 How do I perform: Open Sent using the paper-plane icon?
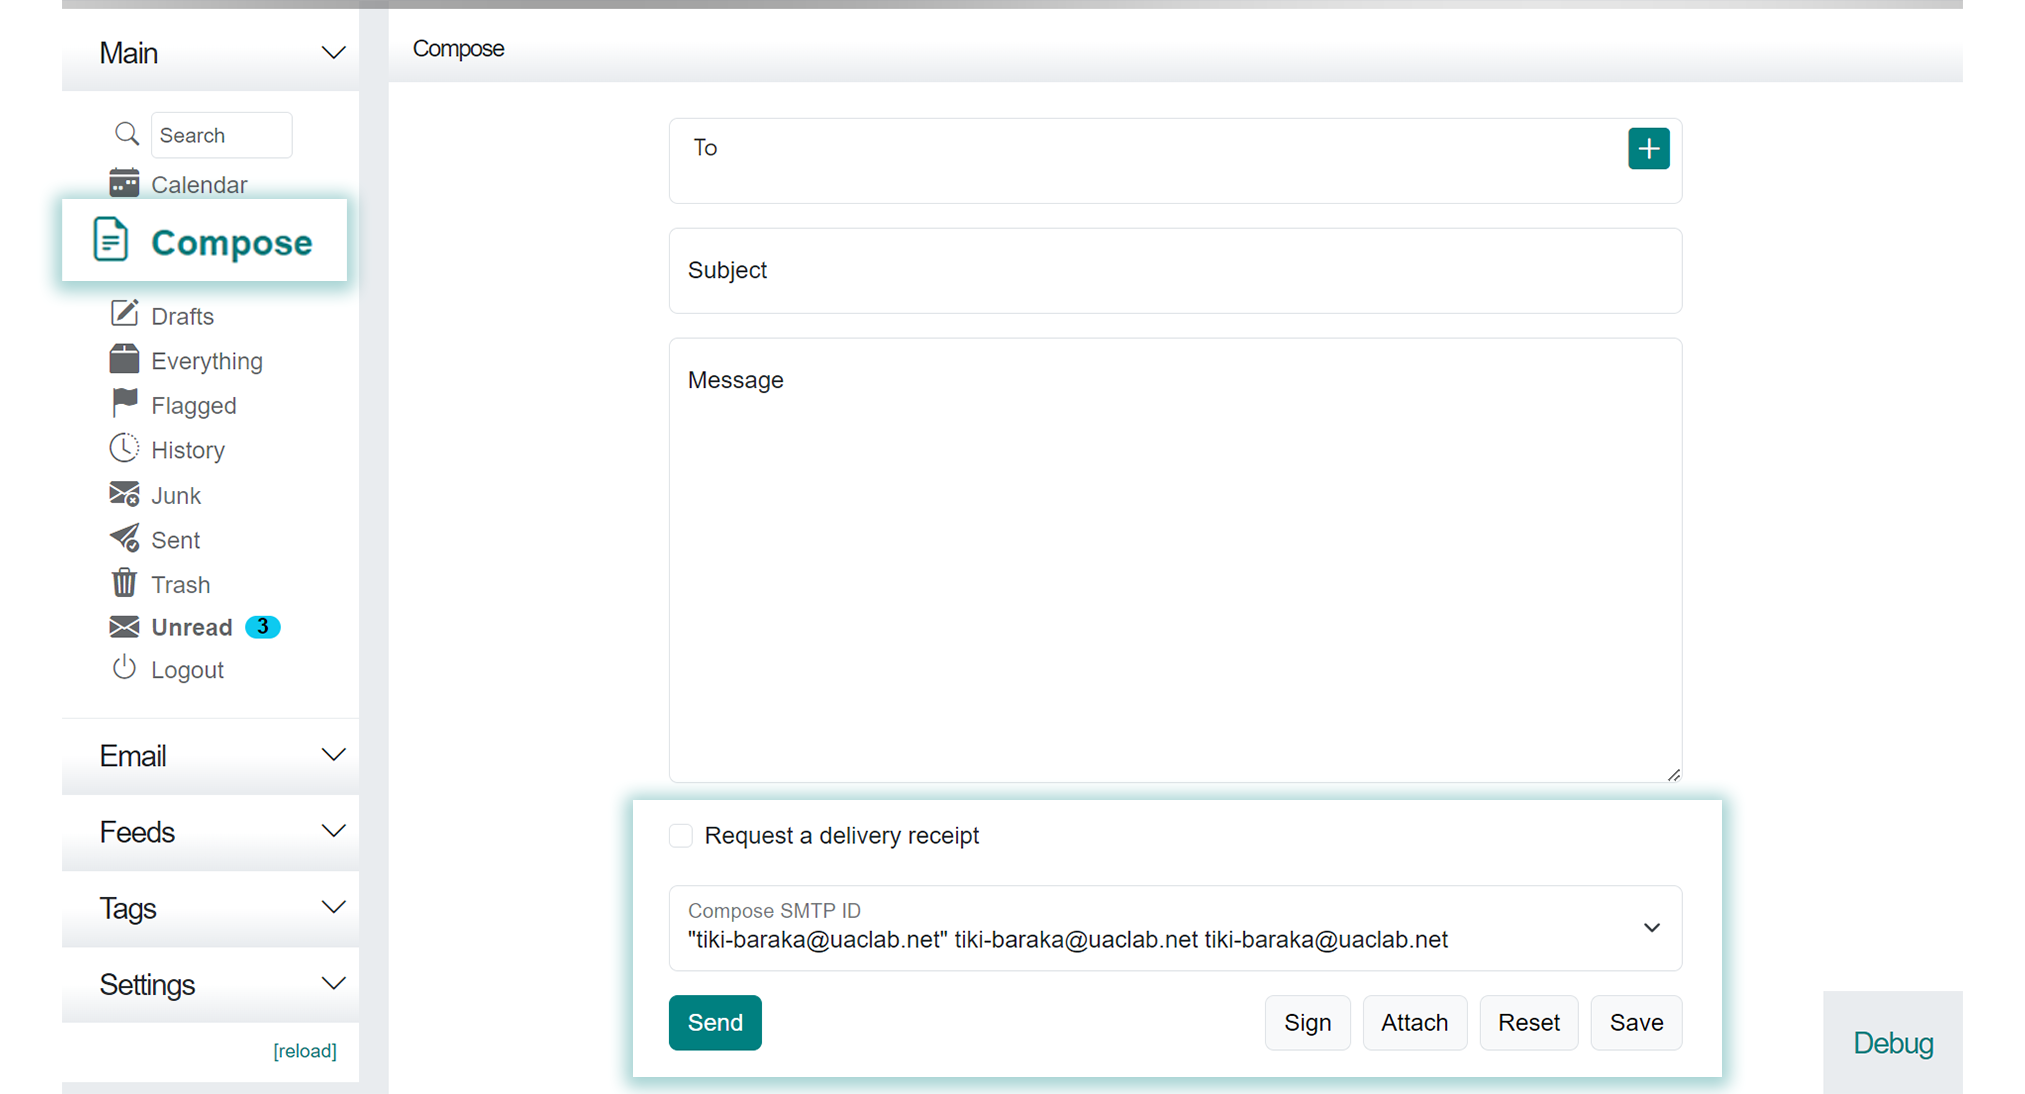[124, 538]
